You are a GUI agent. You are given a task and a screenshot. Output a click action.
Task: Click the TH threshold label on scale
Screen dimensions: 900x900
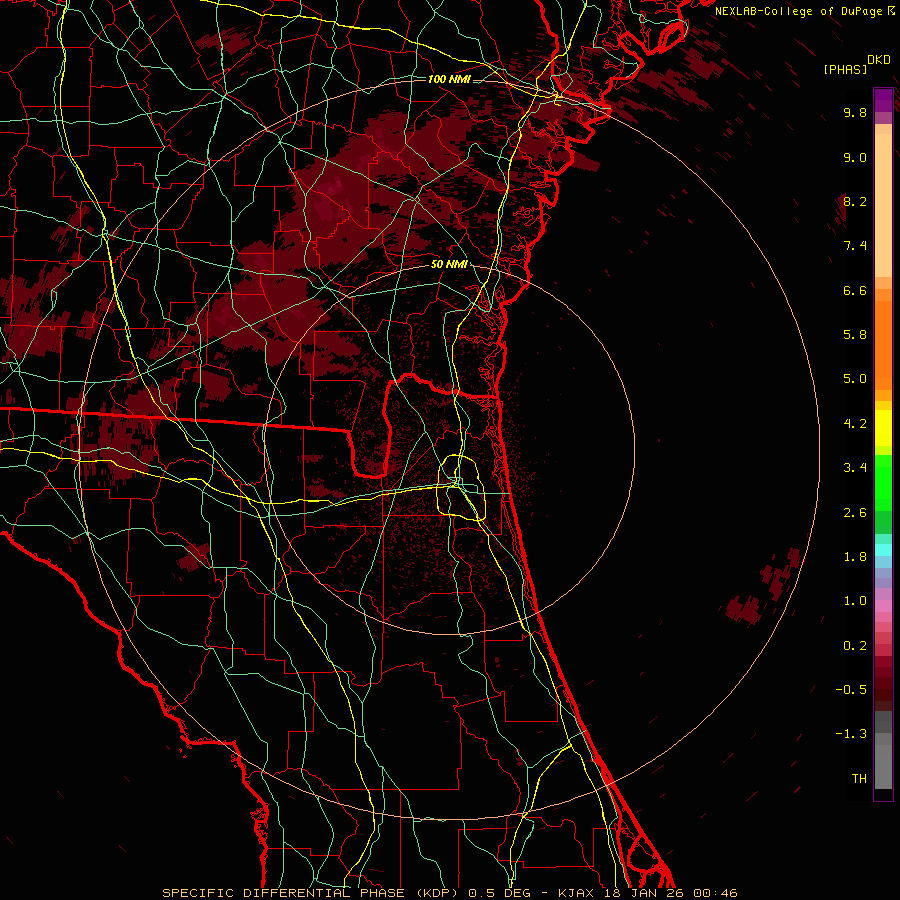point(859,779)
